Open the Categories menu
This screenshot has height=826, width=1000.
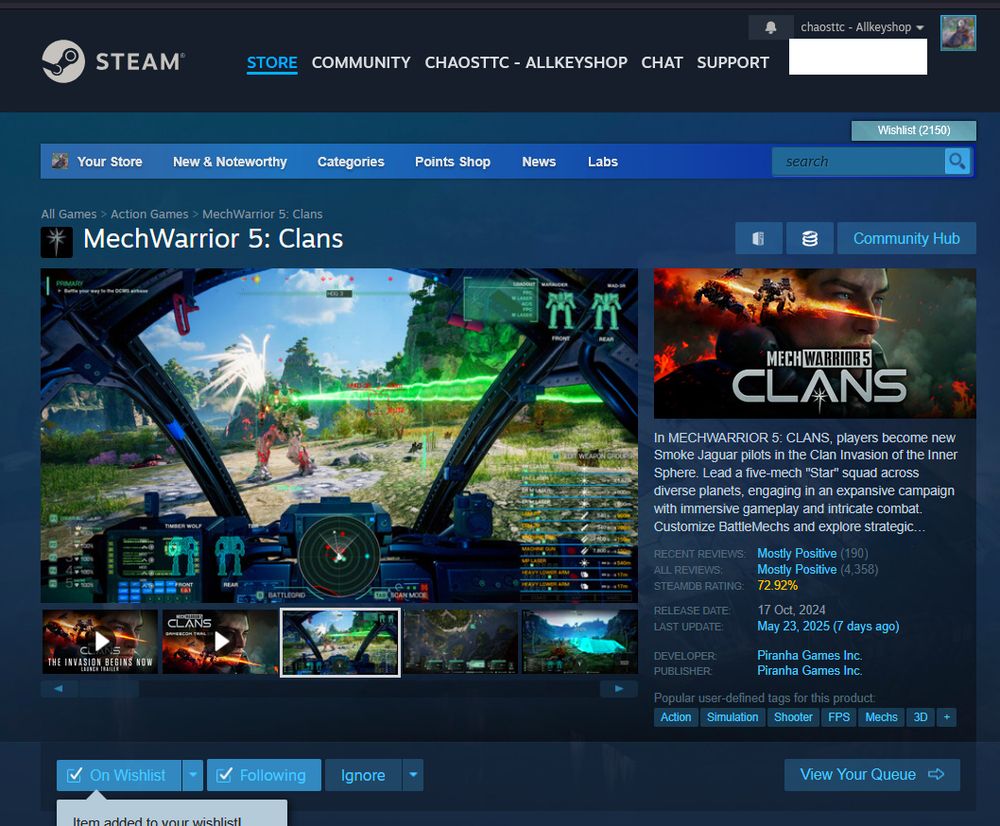tap(351, 161)
